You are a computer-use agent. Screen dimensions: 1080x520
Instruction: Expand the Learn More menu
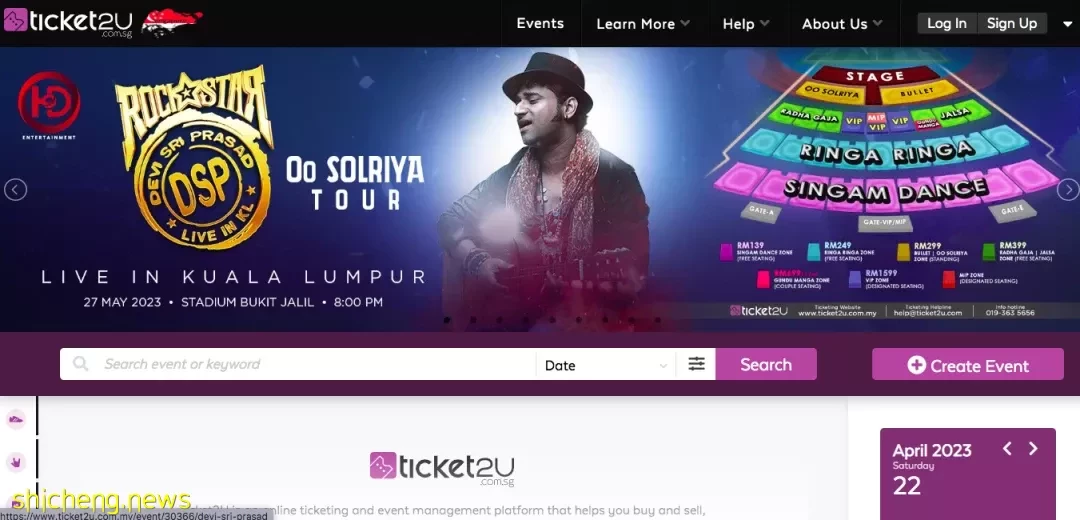tap(643, 23)
